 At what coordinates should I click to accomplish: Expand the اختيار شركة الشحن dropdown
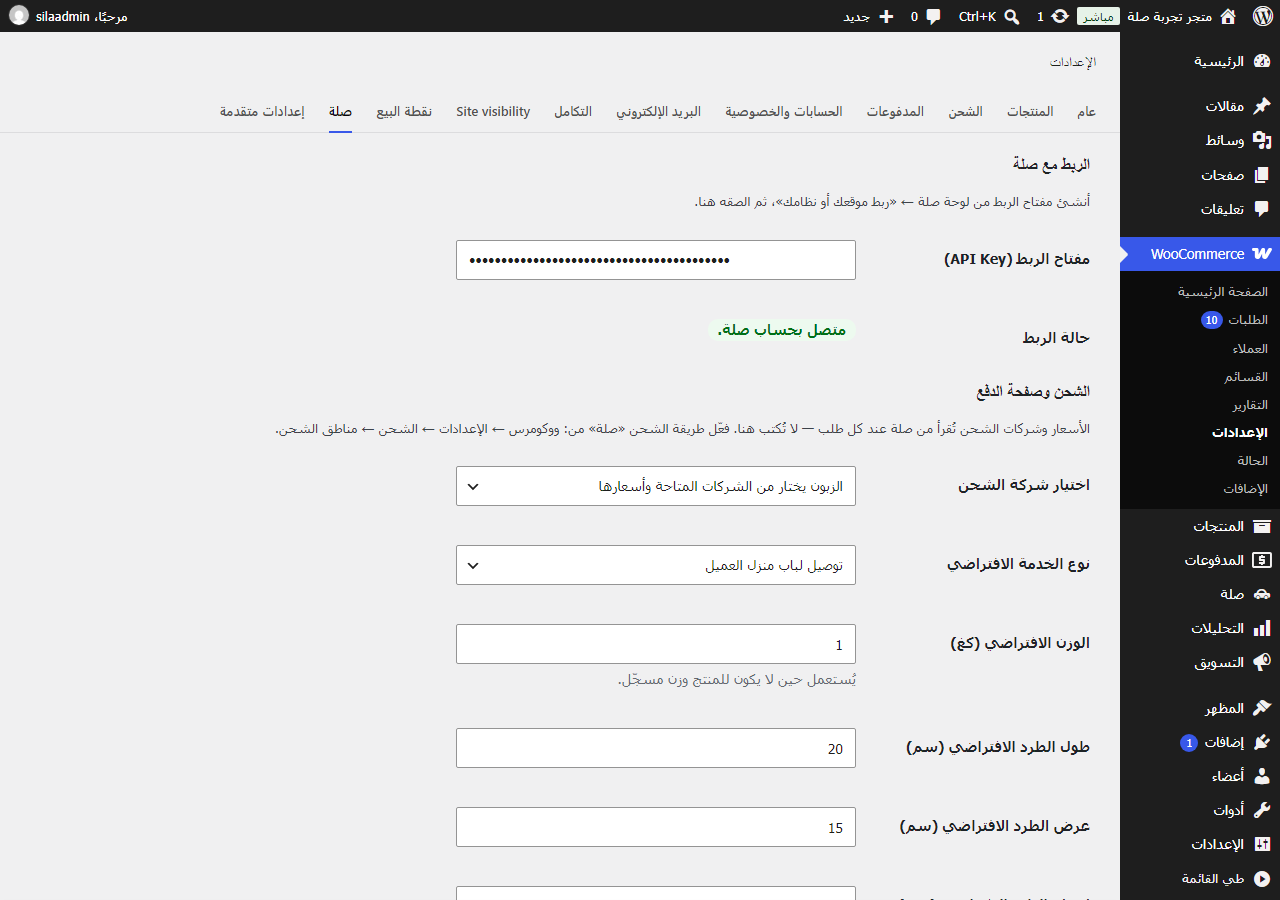coord(656,486)
